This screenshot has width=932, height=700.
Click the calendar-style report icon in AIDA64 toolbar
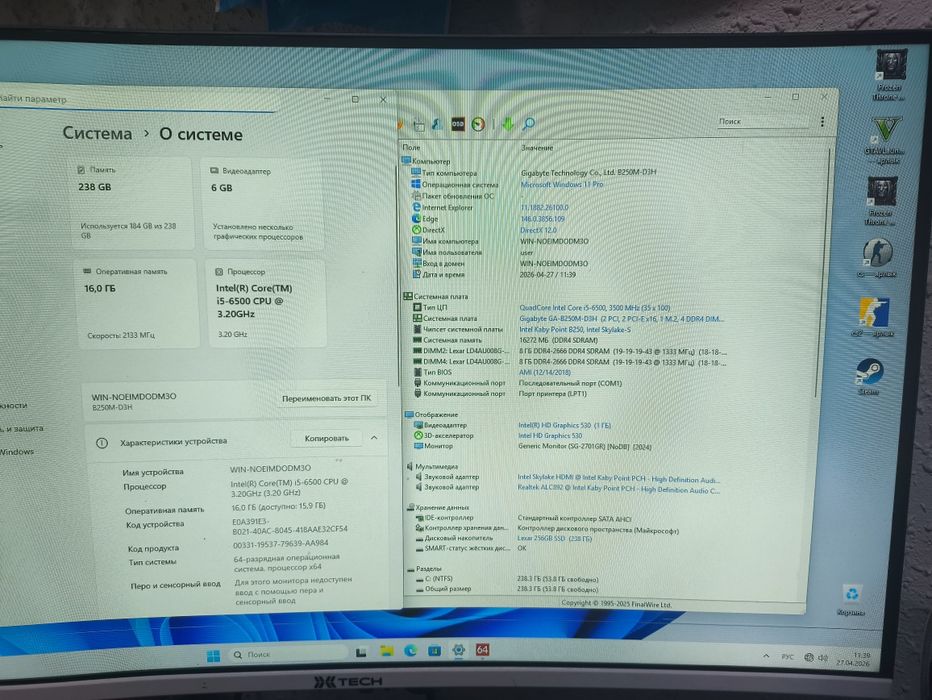[419, 125]
